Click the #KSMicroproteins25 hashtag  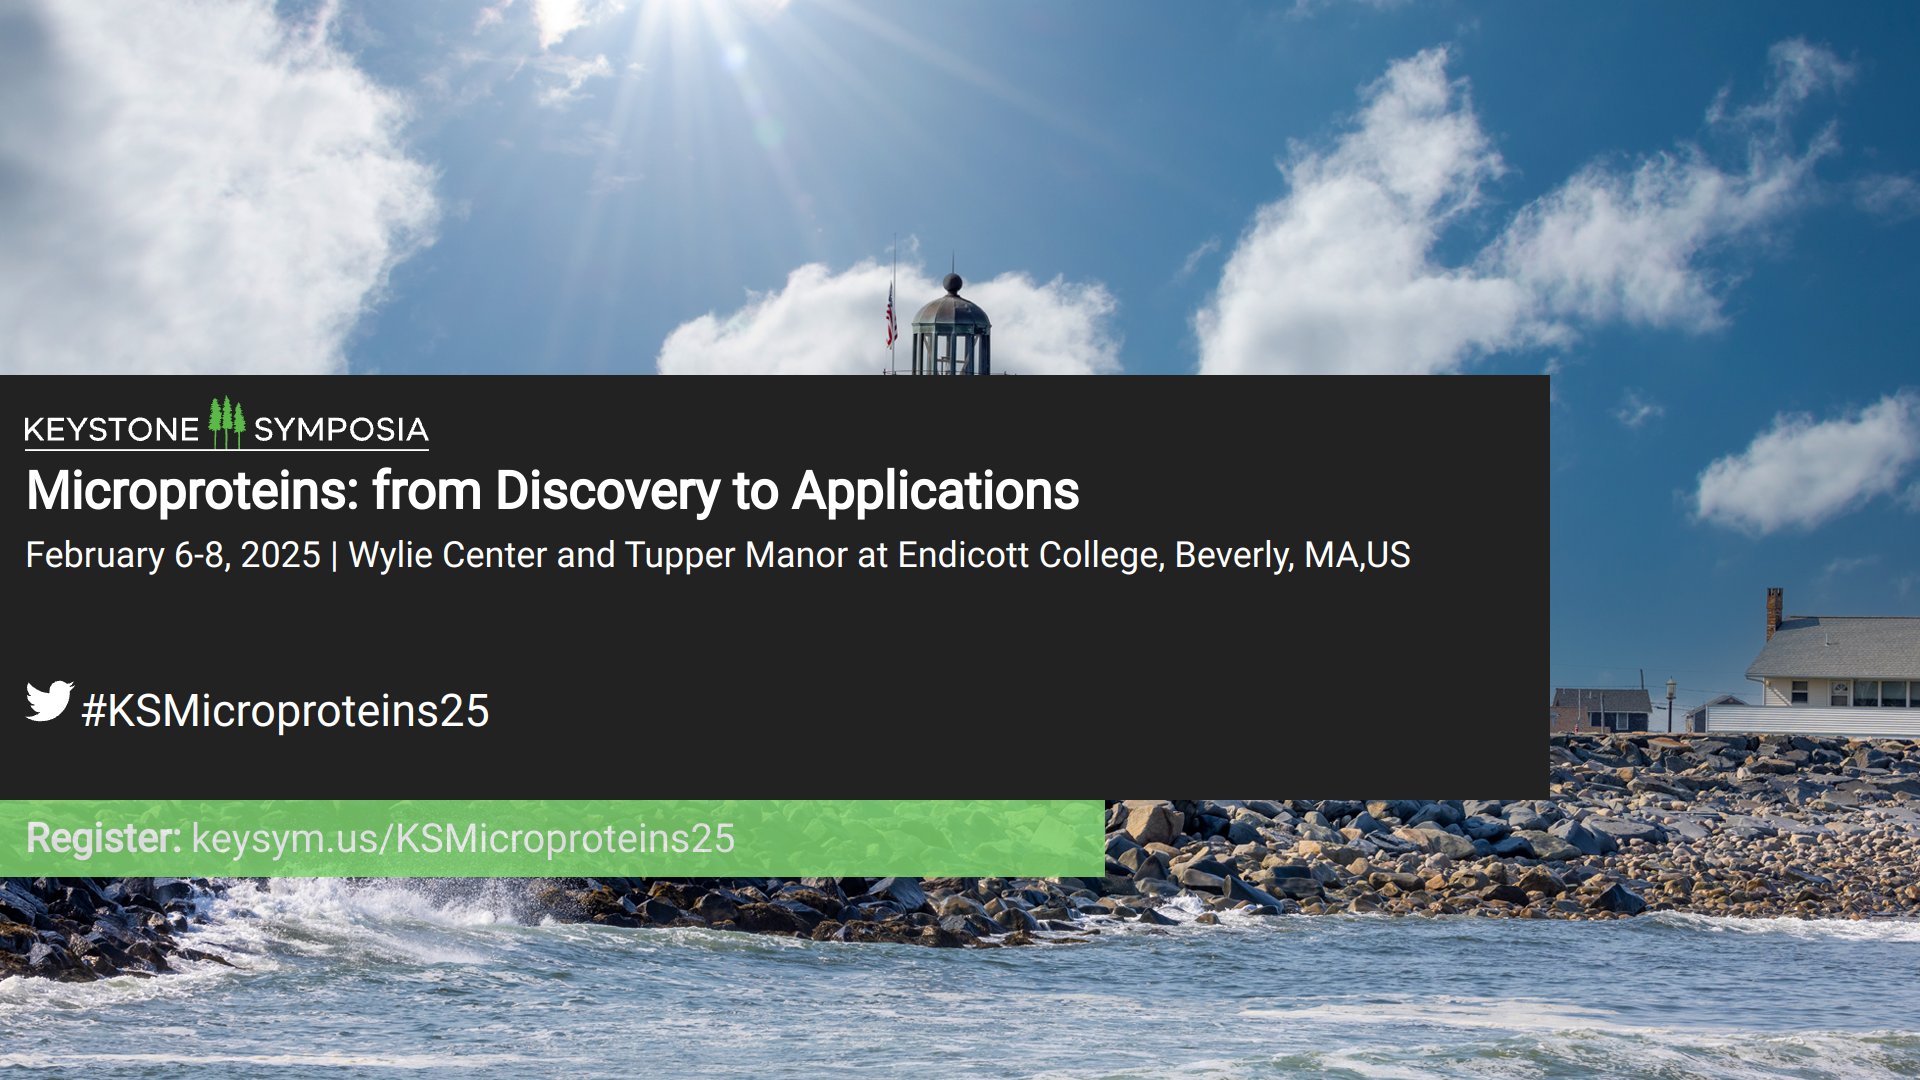point(285,711)
